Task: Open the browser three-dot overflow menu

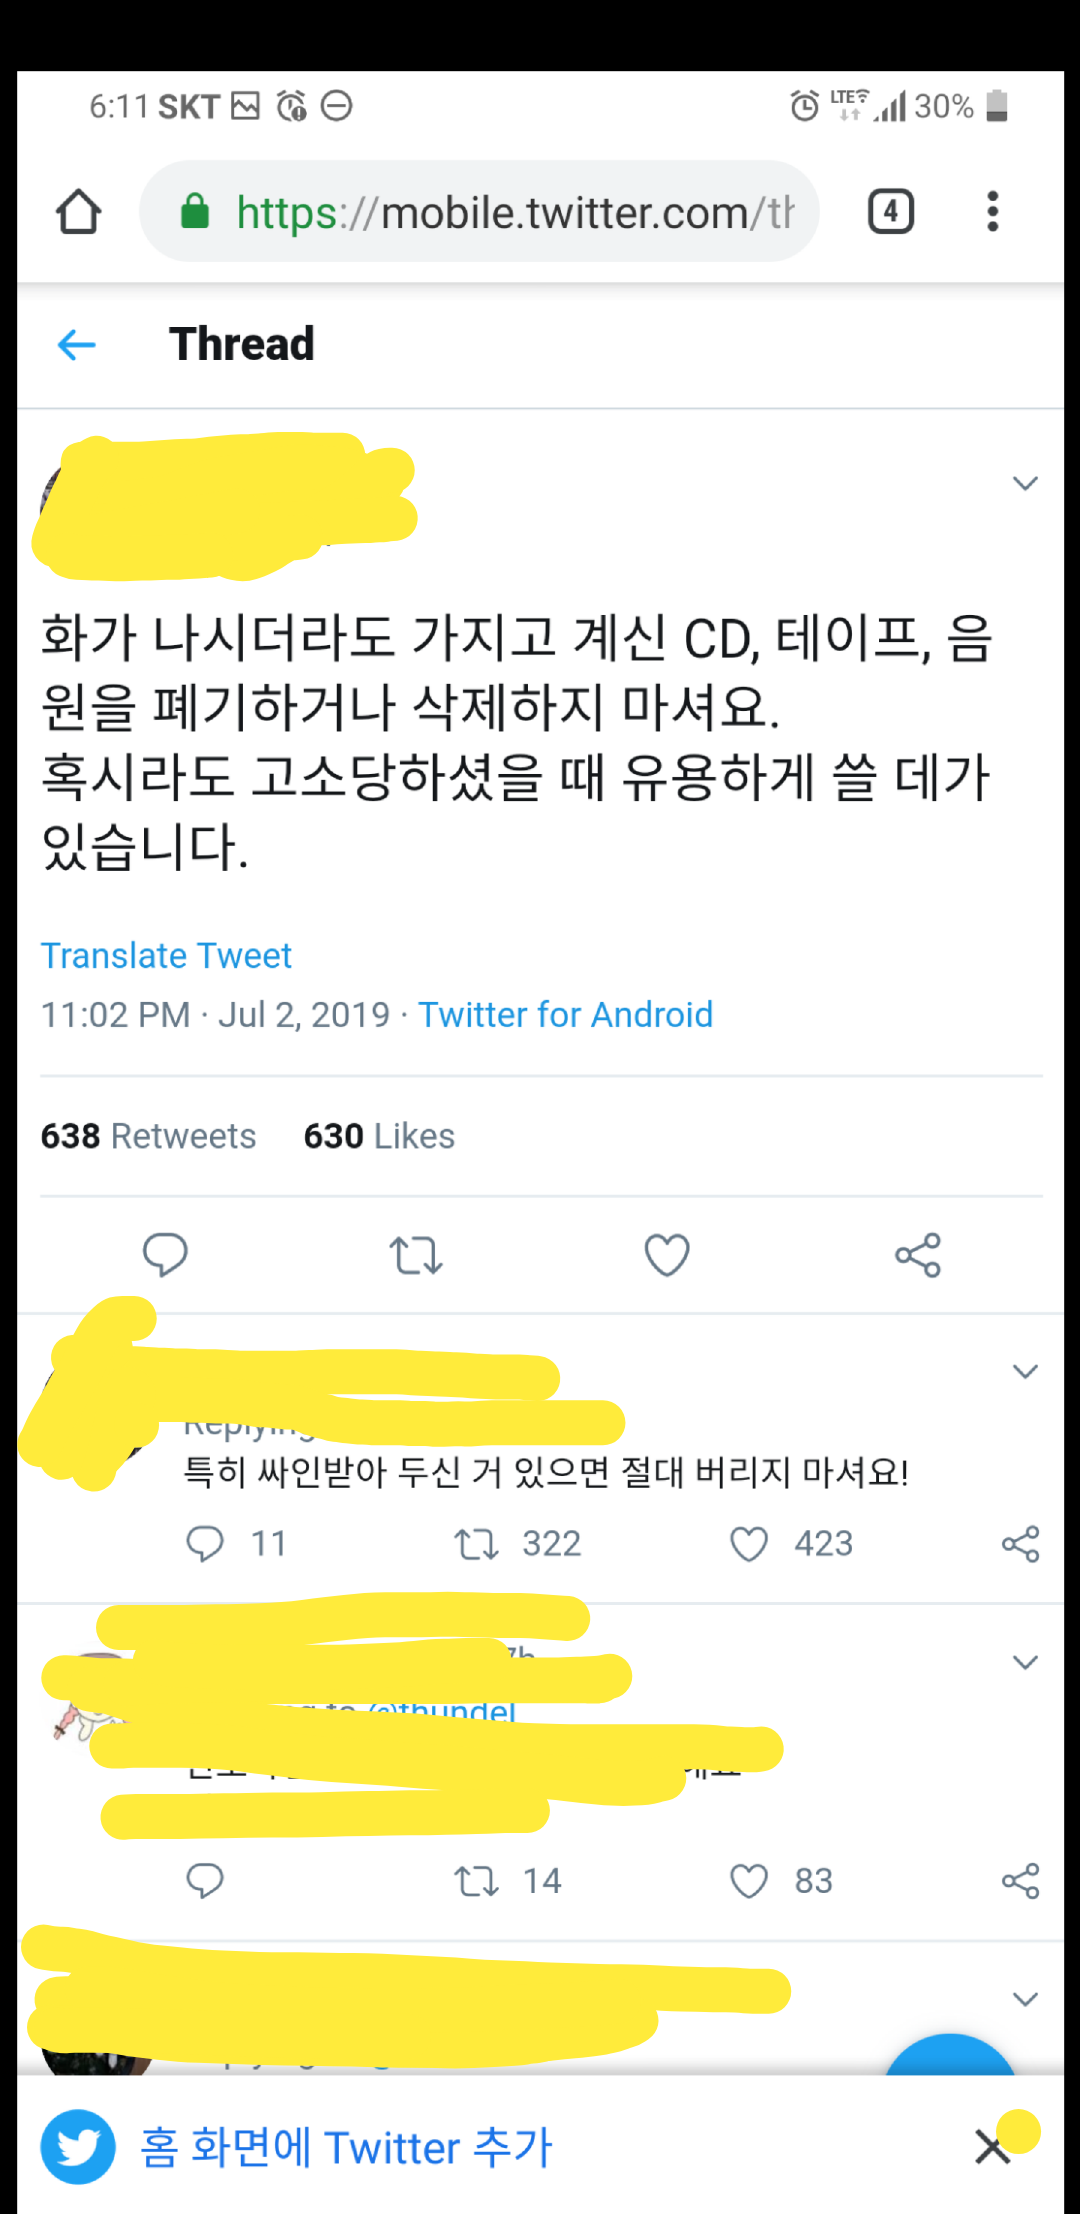Action: point(992,211)
